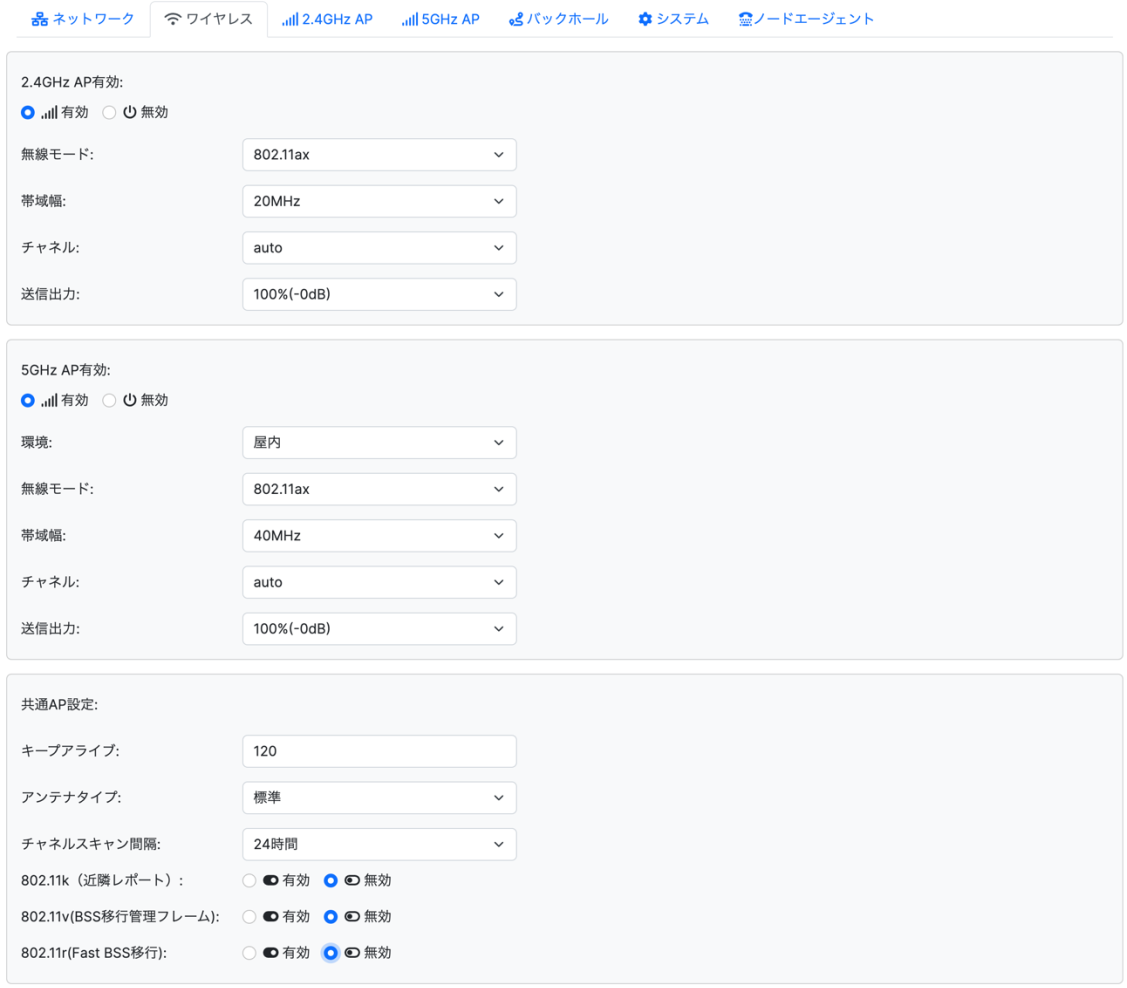Open 2.4GHz 送信出力 dropdown
The height and width of the screenshot is (988, 1127).
379,295
